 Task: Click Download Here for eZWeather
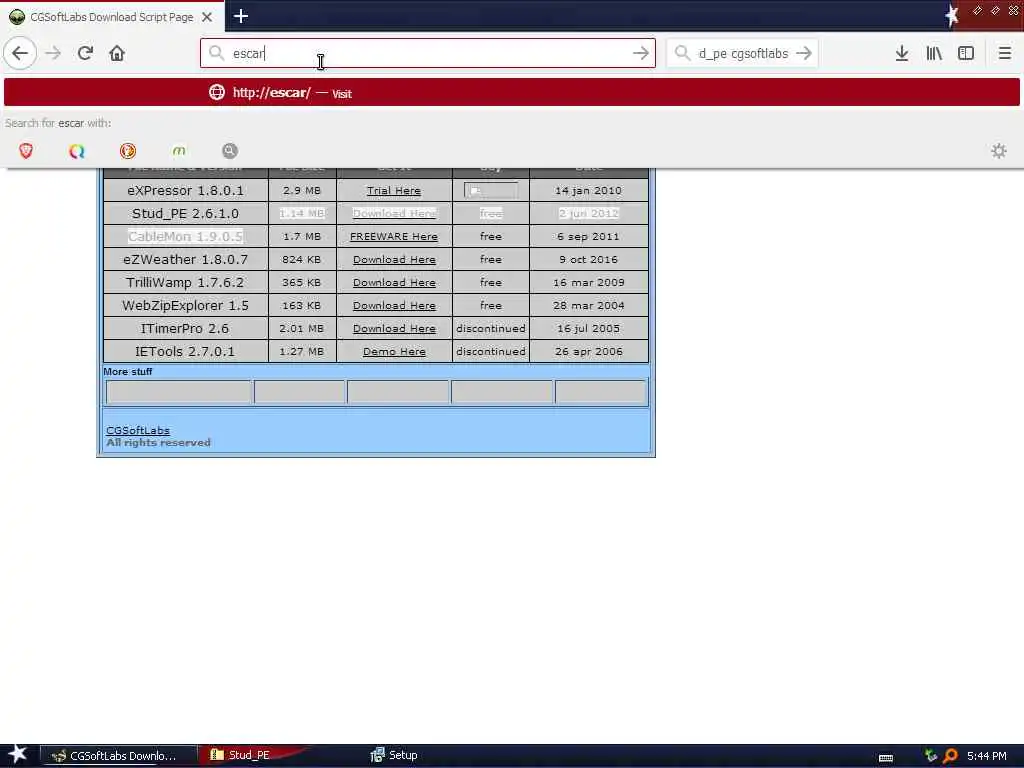(394, 259)
